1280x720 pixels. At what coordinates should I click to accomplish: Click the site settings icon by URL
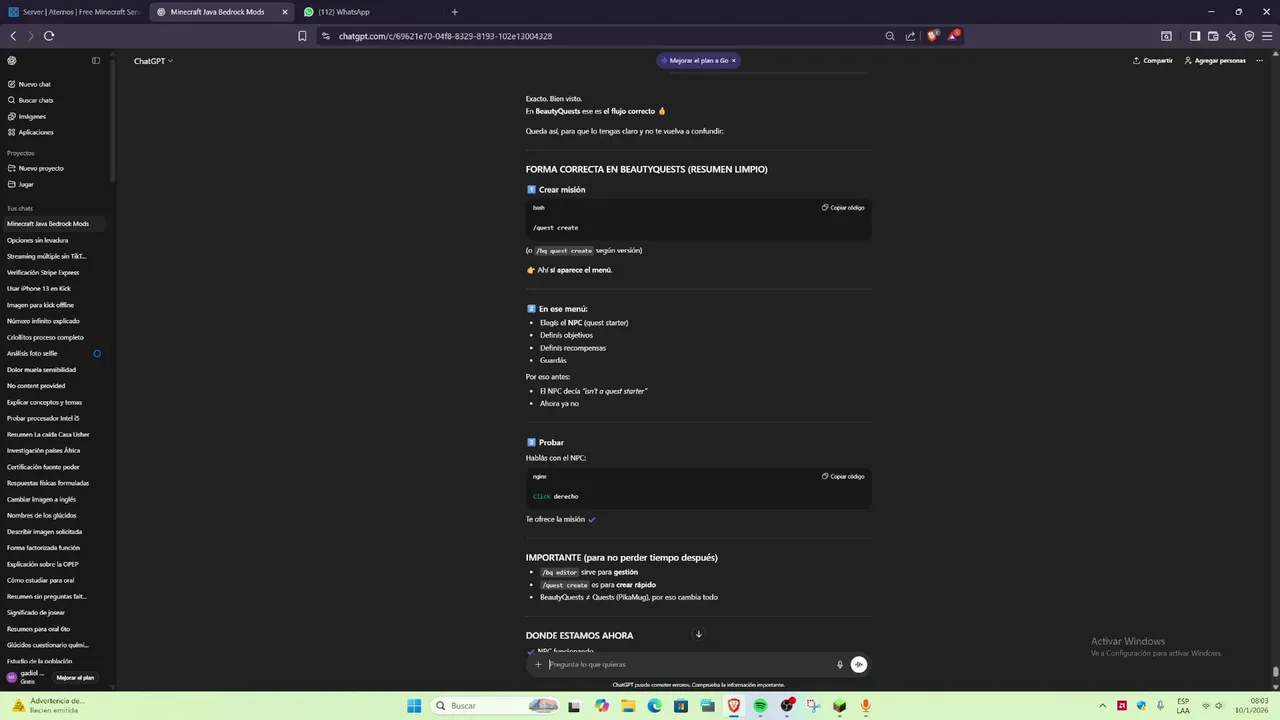click(x=325, y=36)
